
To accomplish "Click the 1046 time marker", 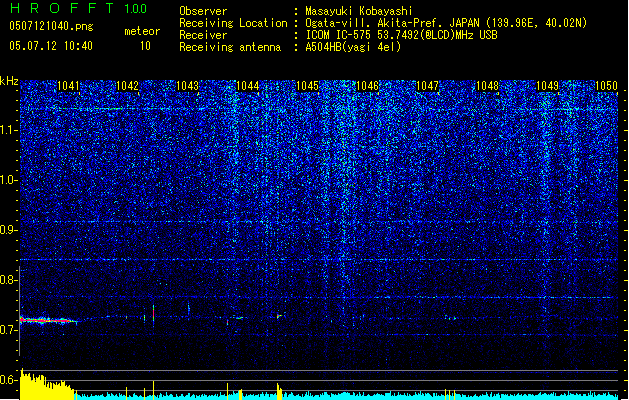I will pos(367,86).
